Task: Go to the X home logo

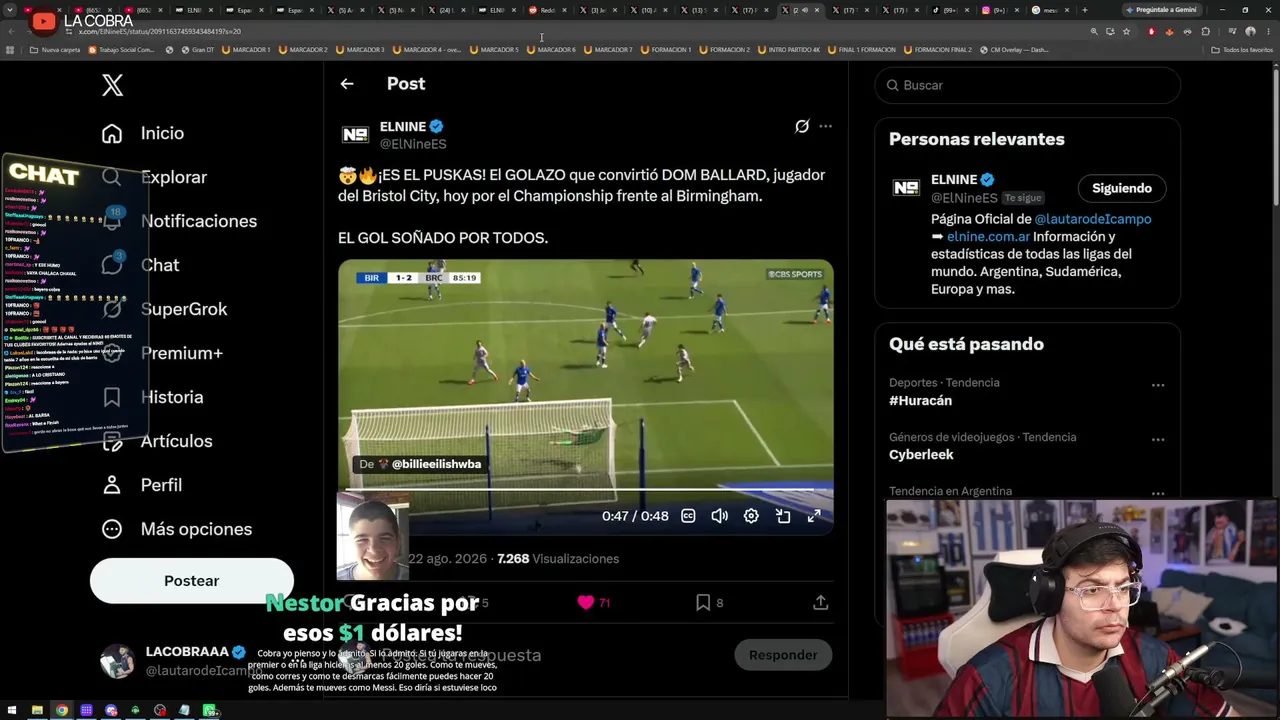Action: pyautogui.click(x=113, y=85)
